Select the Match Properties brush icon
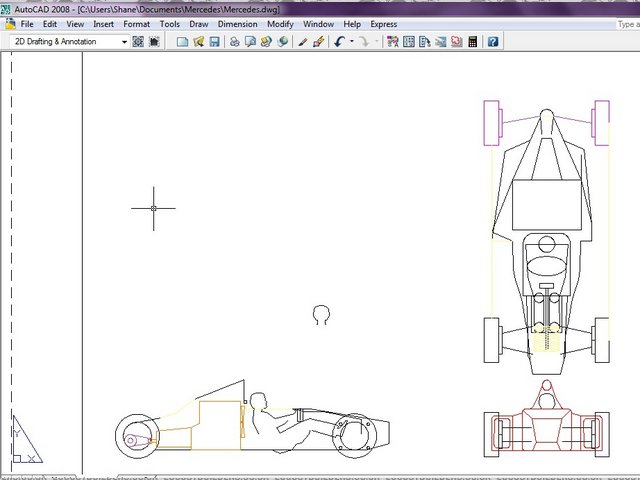 [x=302, y=42]
